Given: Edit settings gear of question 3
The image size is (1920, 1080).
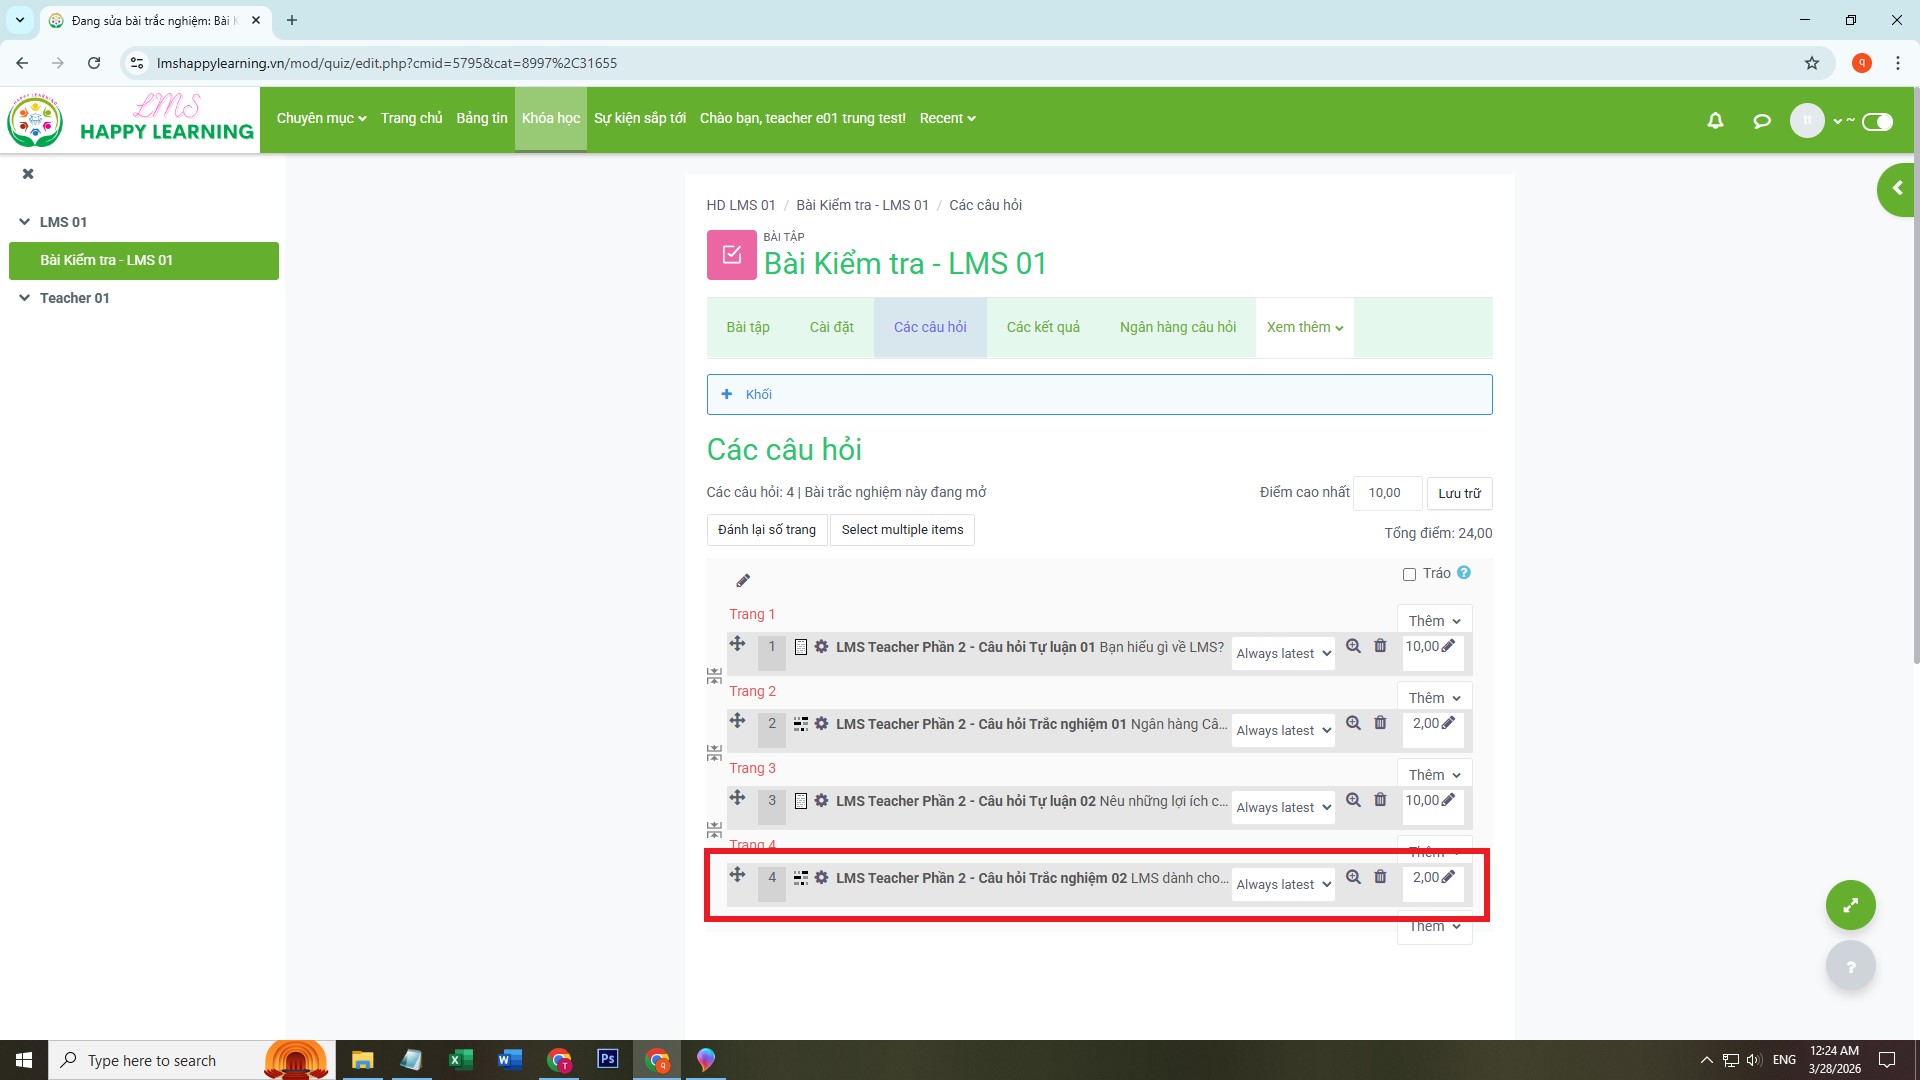Looking at the screenshot, I should [821, 801].
